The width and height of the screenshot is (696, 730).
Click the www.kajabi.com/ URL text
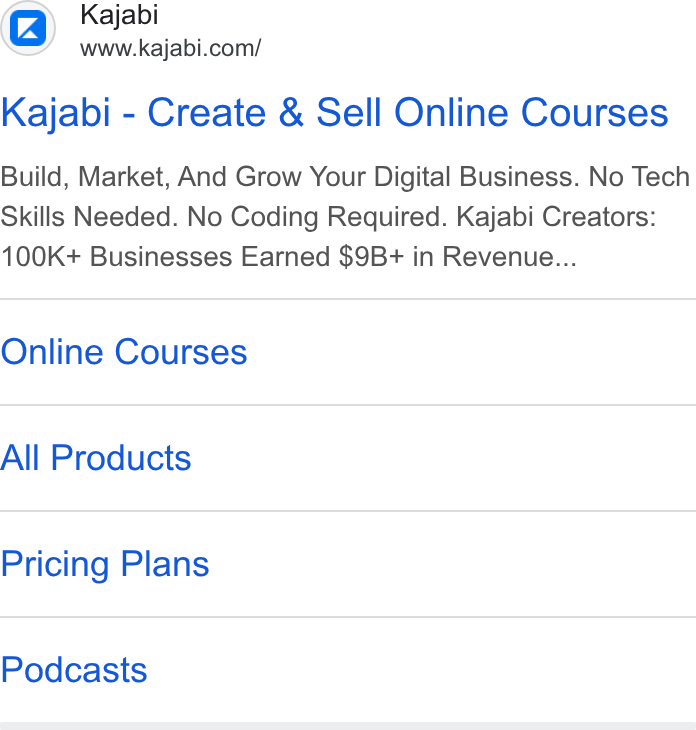tap(170, 48)
